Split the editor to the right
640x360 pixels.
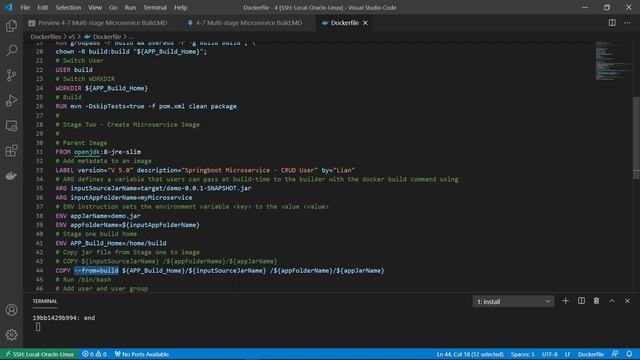(x=612, y=23)
